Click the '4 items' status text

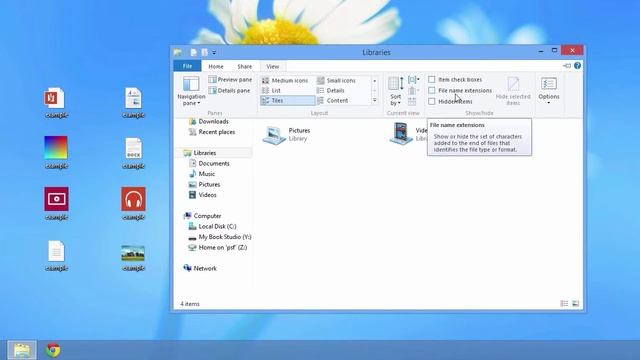point(190,304)
